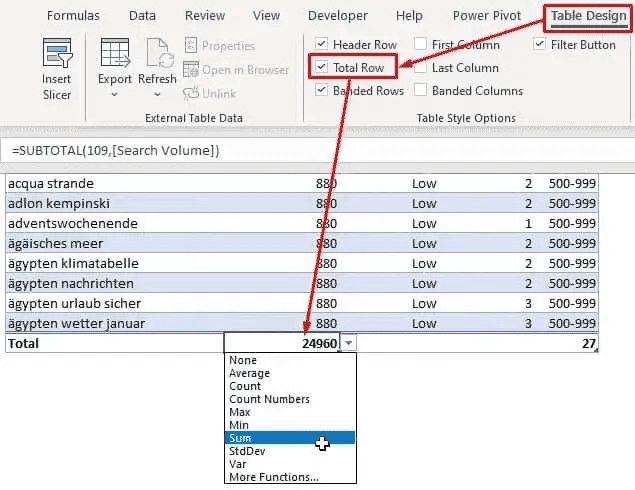
Task: Open the total cell dropdown arrow
Action: [x=349, y=343]
